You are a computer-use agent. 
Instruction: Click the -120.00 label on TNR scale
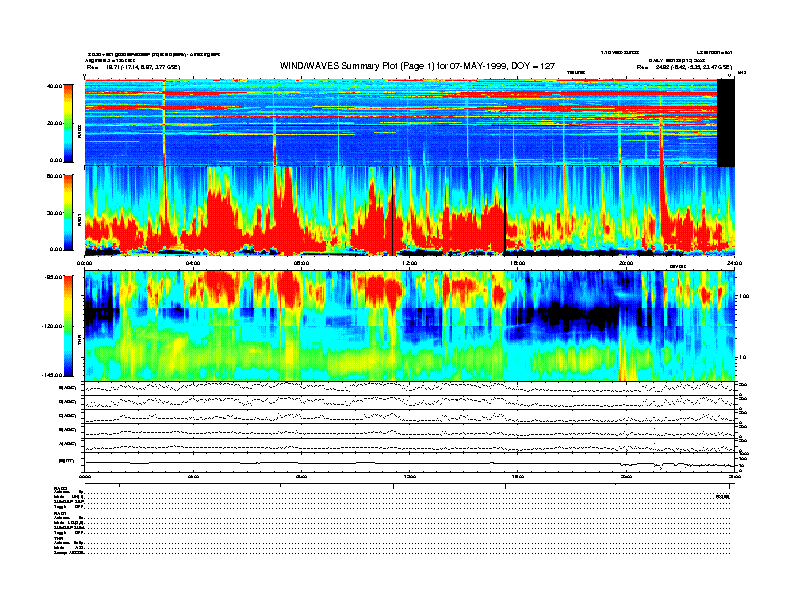click(x=52, y=326)
